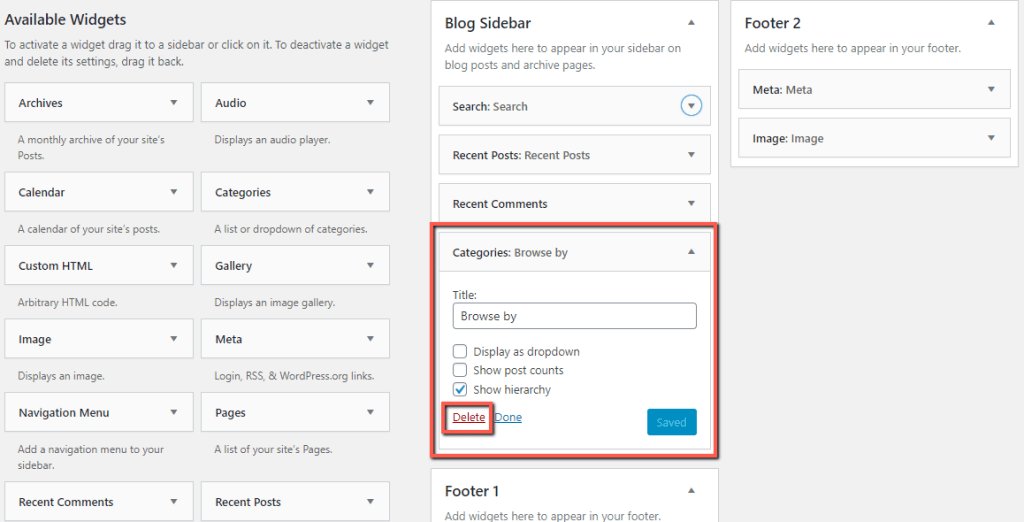Screen dimensions: 1024x522
Task: Select the Gallery widget title
Action: pyautogui.click(x=233, y=266)
